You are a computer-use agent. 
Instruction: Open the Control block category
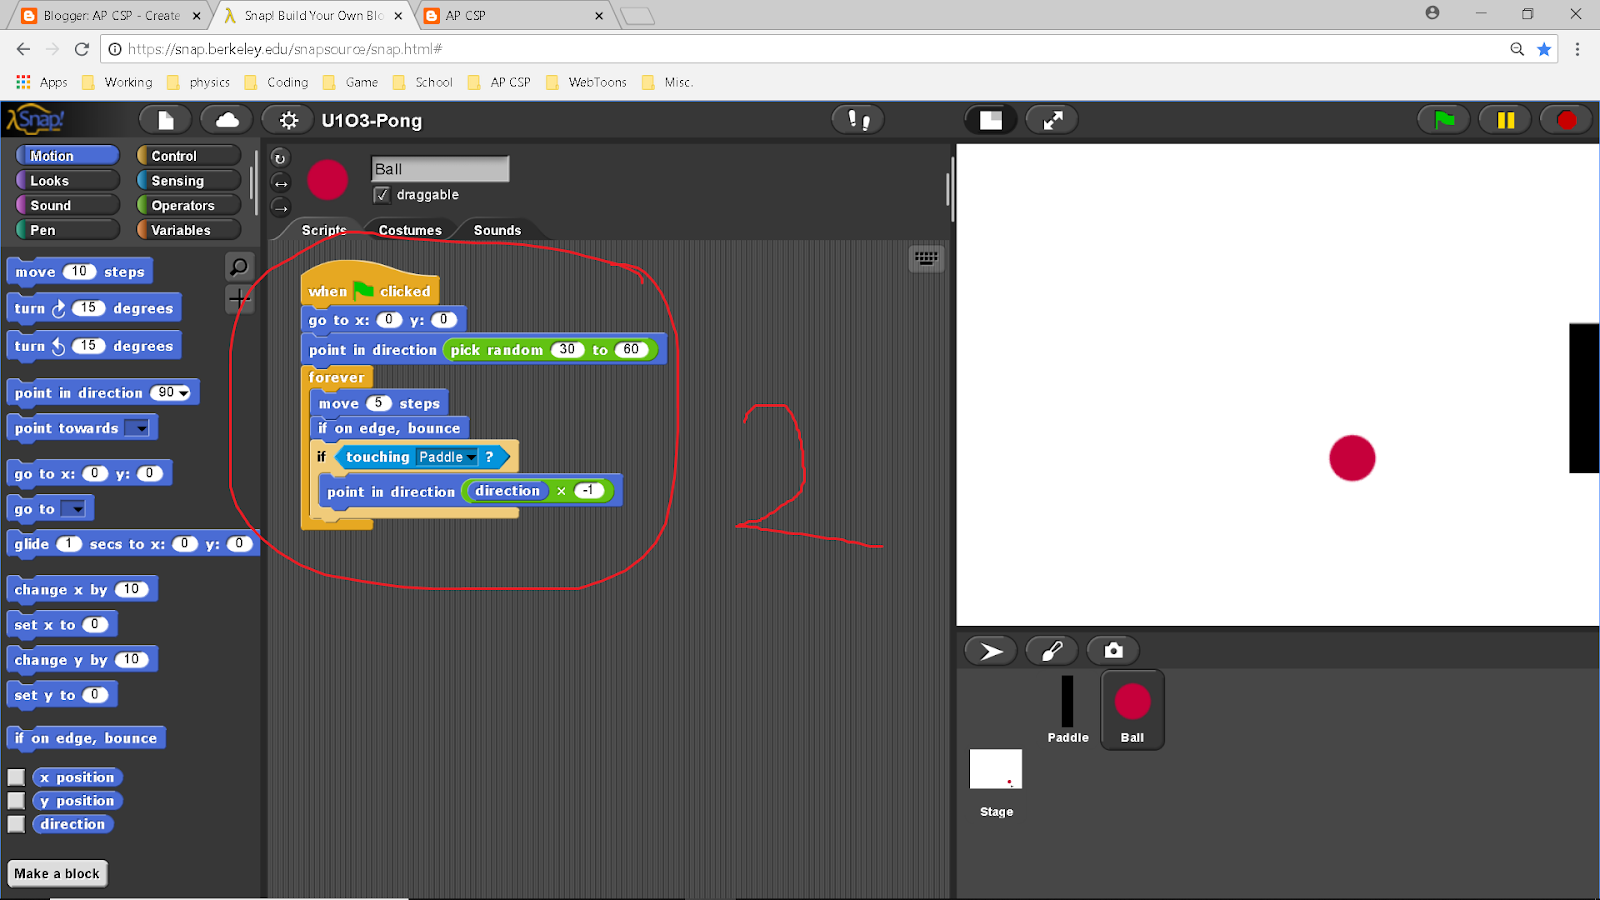pos(189,156)
